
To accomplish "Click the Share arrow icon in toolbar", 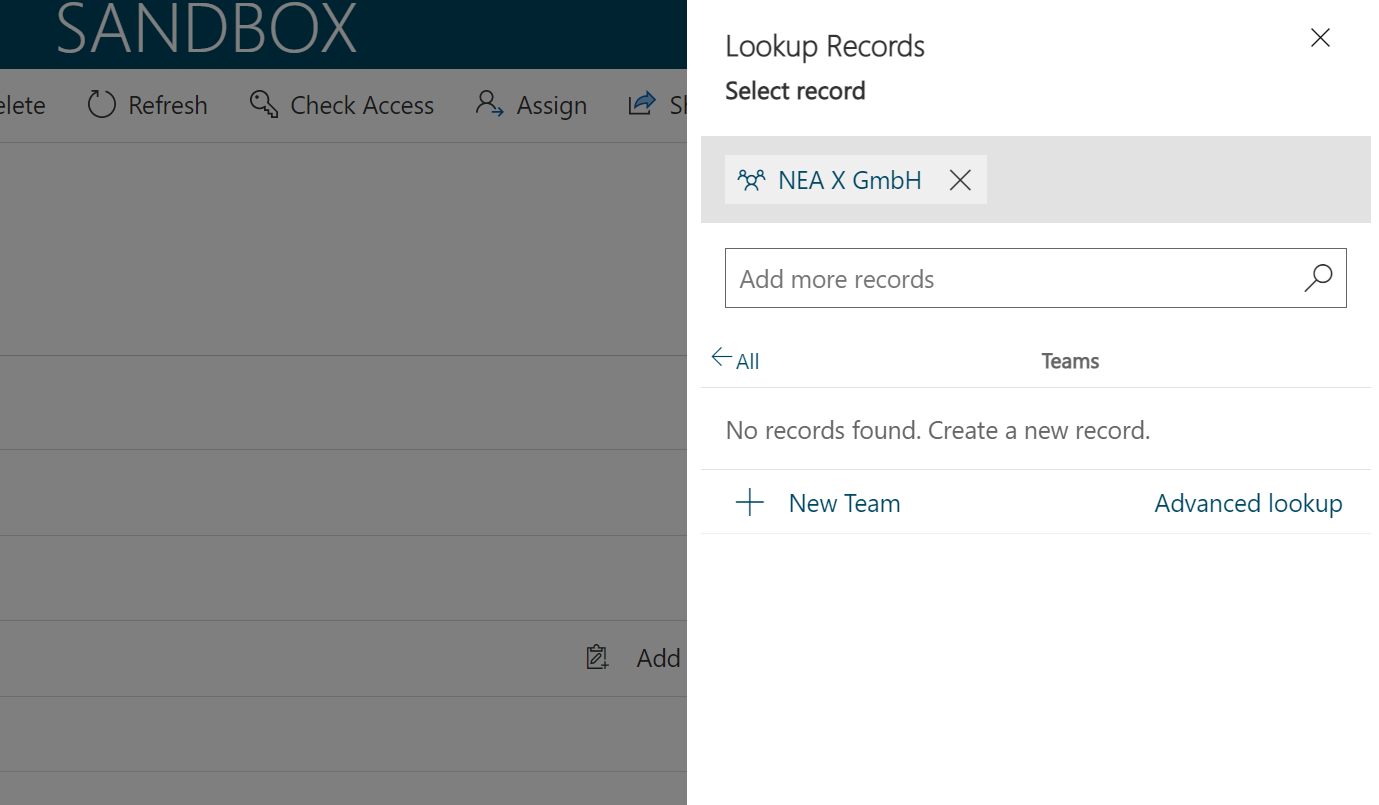I will [x=641, y=104].
